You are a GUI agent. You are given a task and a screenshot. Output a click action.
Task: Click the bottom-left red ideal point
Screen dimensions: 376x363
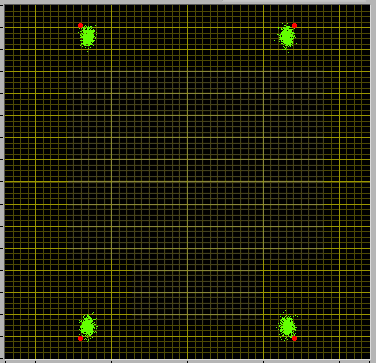click(x=80, y=338)
